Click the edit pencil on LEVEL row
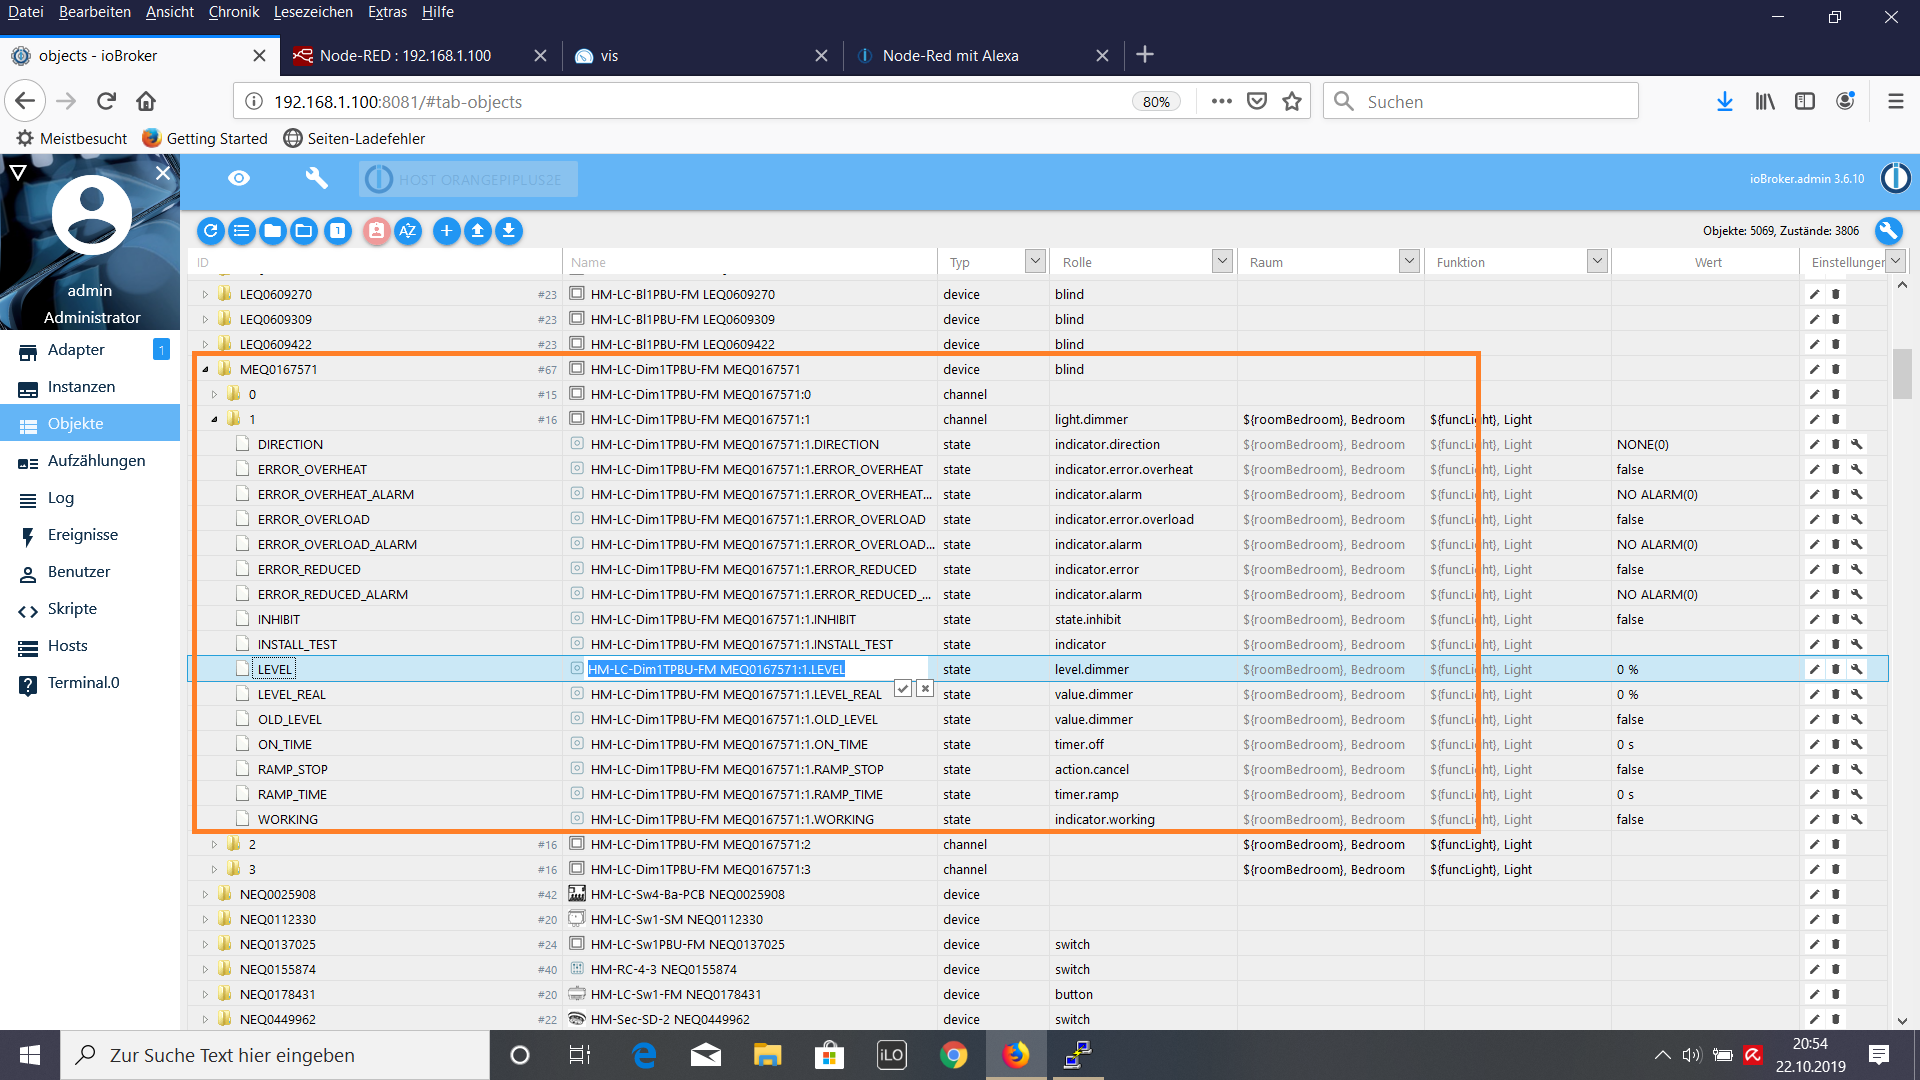Screen dimensions: 1920x1080 tap(1814, 669)
